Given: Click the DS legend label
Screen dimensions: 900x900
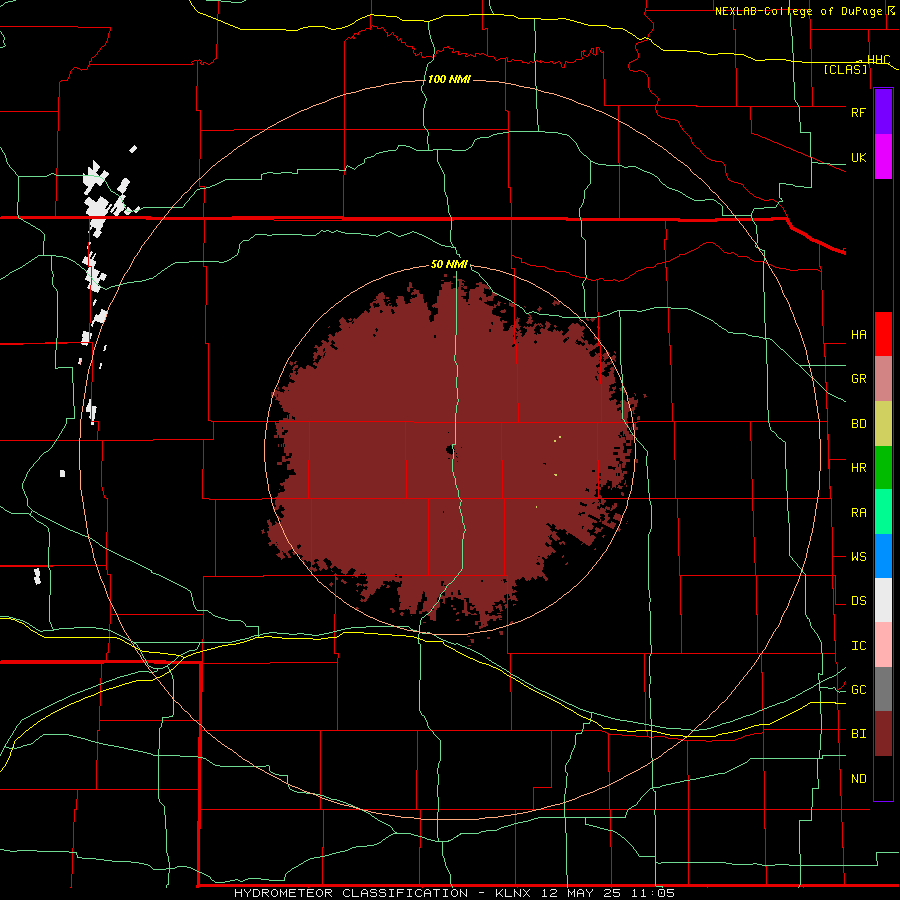Looking at the screenshot, I should pos(858,601).
